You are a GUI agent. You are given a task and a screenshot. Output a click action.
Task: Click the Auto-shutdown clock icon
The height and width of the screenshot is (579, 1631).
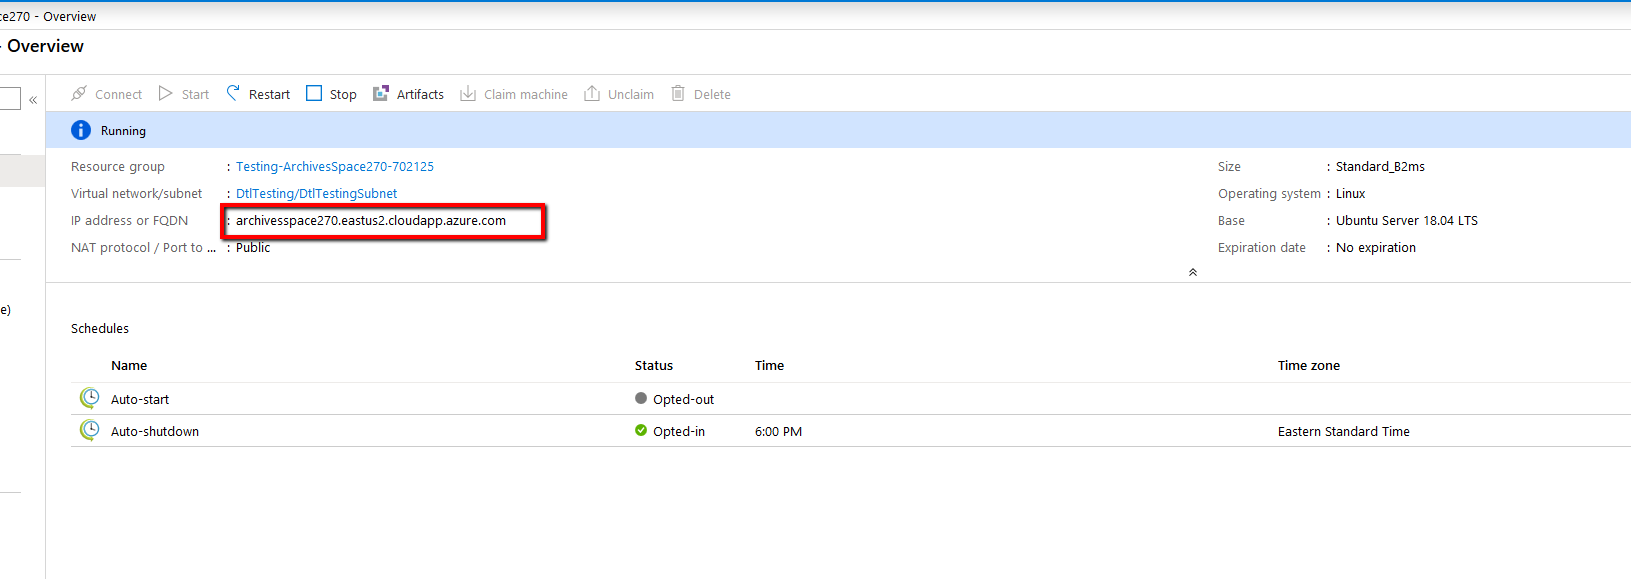click(x=90, y=430)
